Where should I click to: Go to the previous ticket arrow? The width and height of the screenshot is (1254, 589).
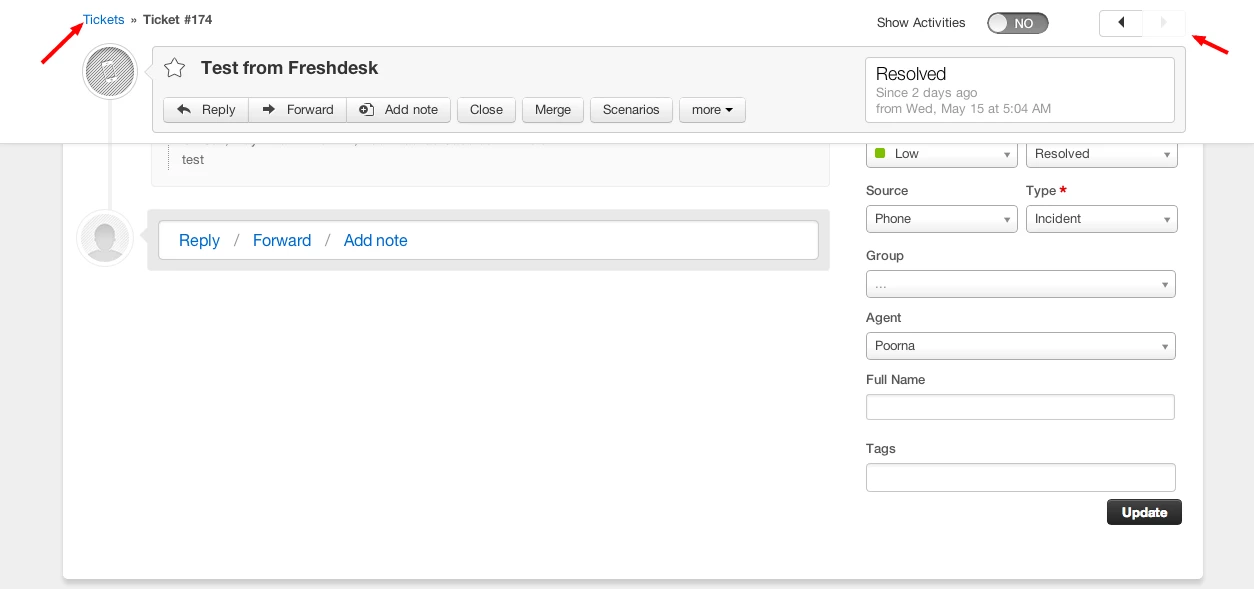[x=1121, y=23]
